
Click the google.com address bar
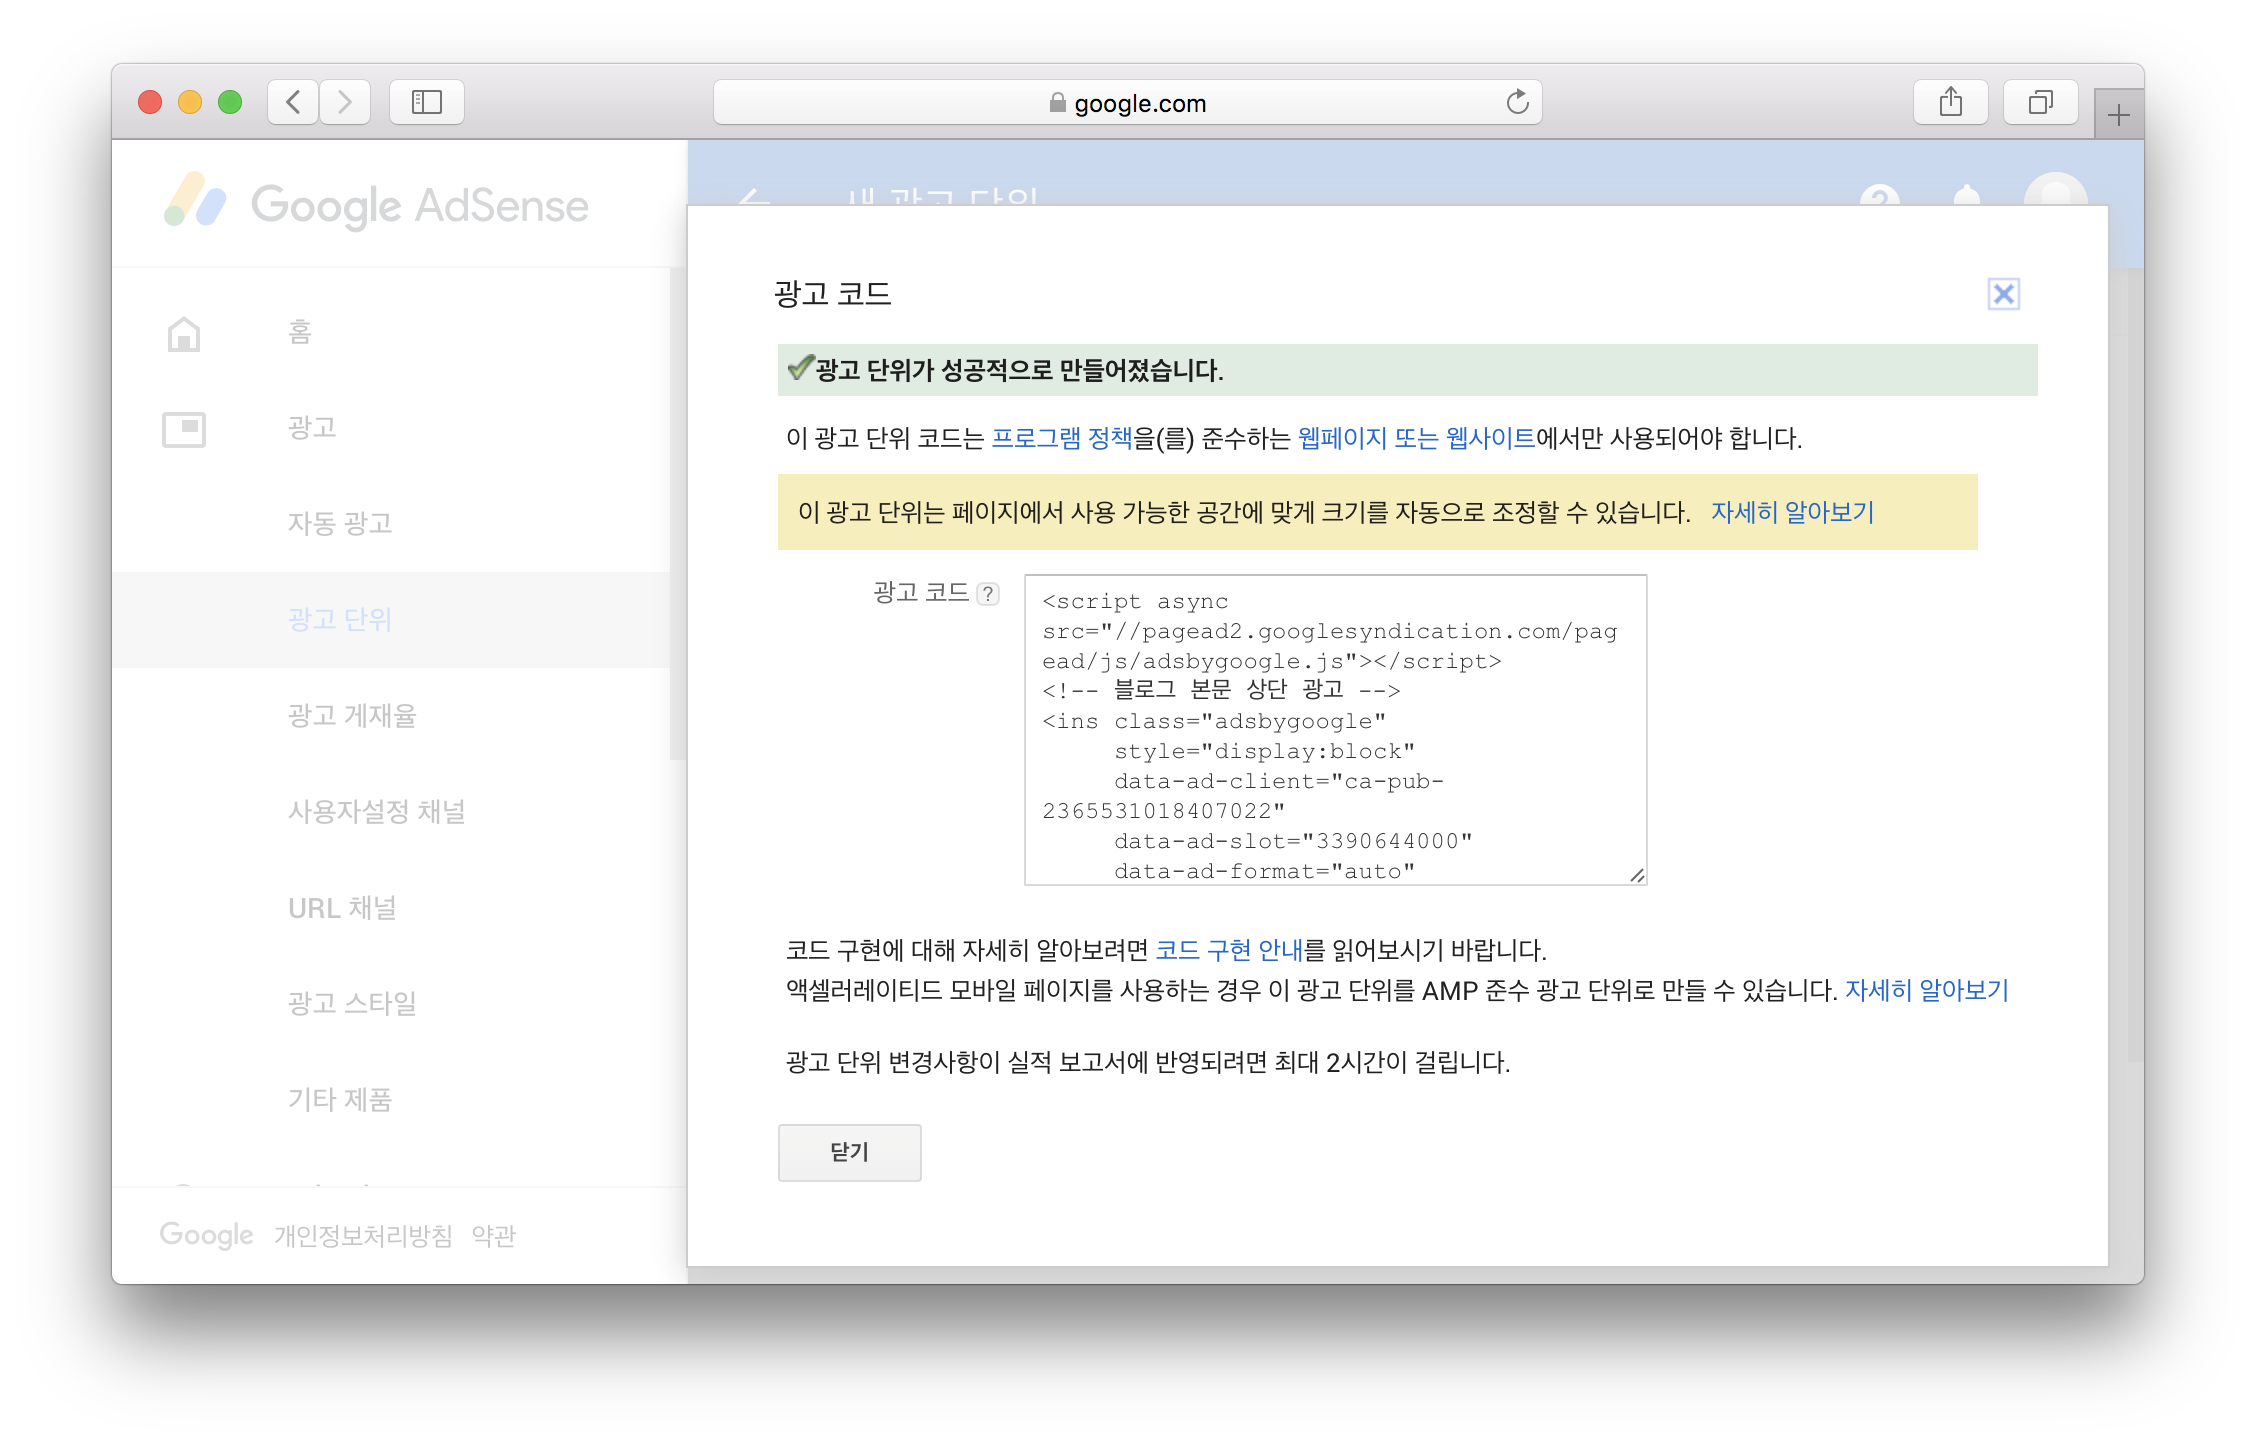[1128, 103]
